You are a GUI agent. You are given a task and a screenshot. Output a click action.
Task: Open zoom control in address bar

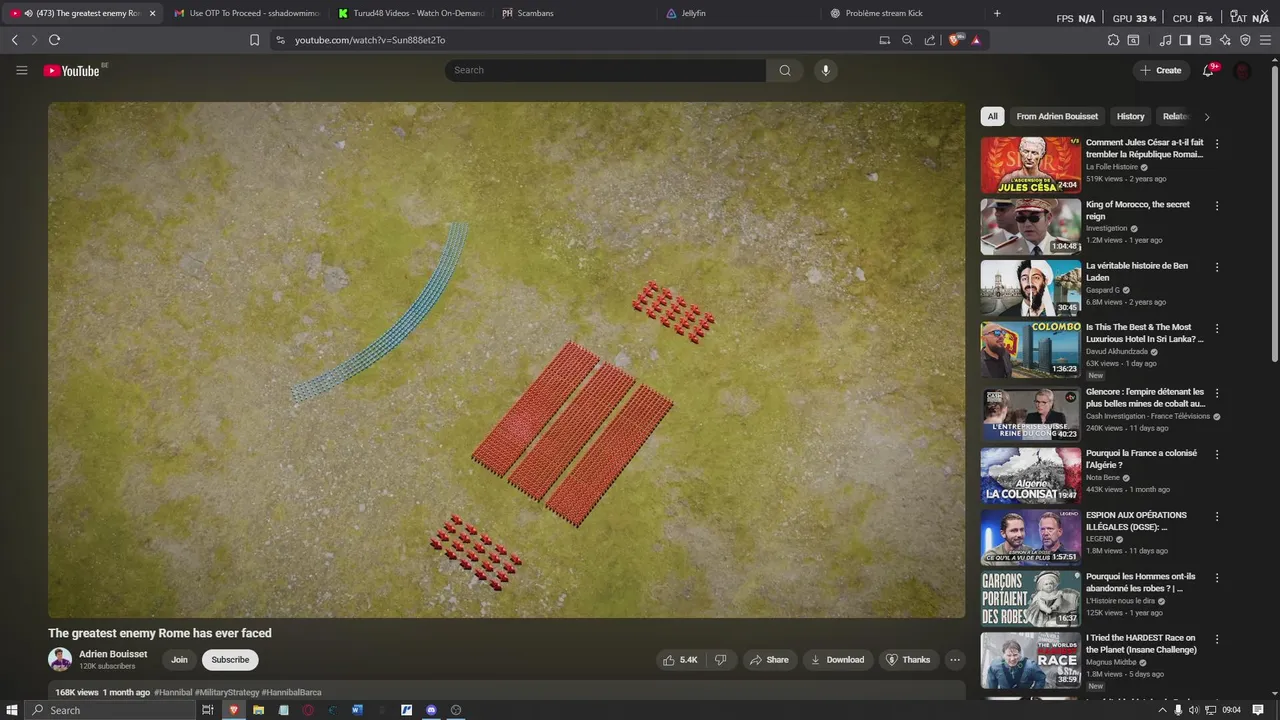point(907,40)
